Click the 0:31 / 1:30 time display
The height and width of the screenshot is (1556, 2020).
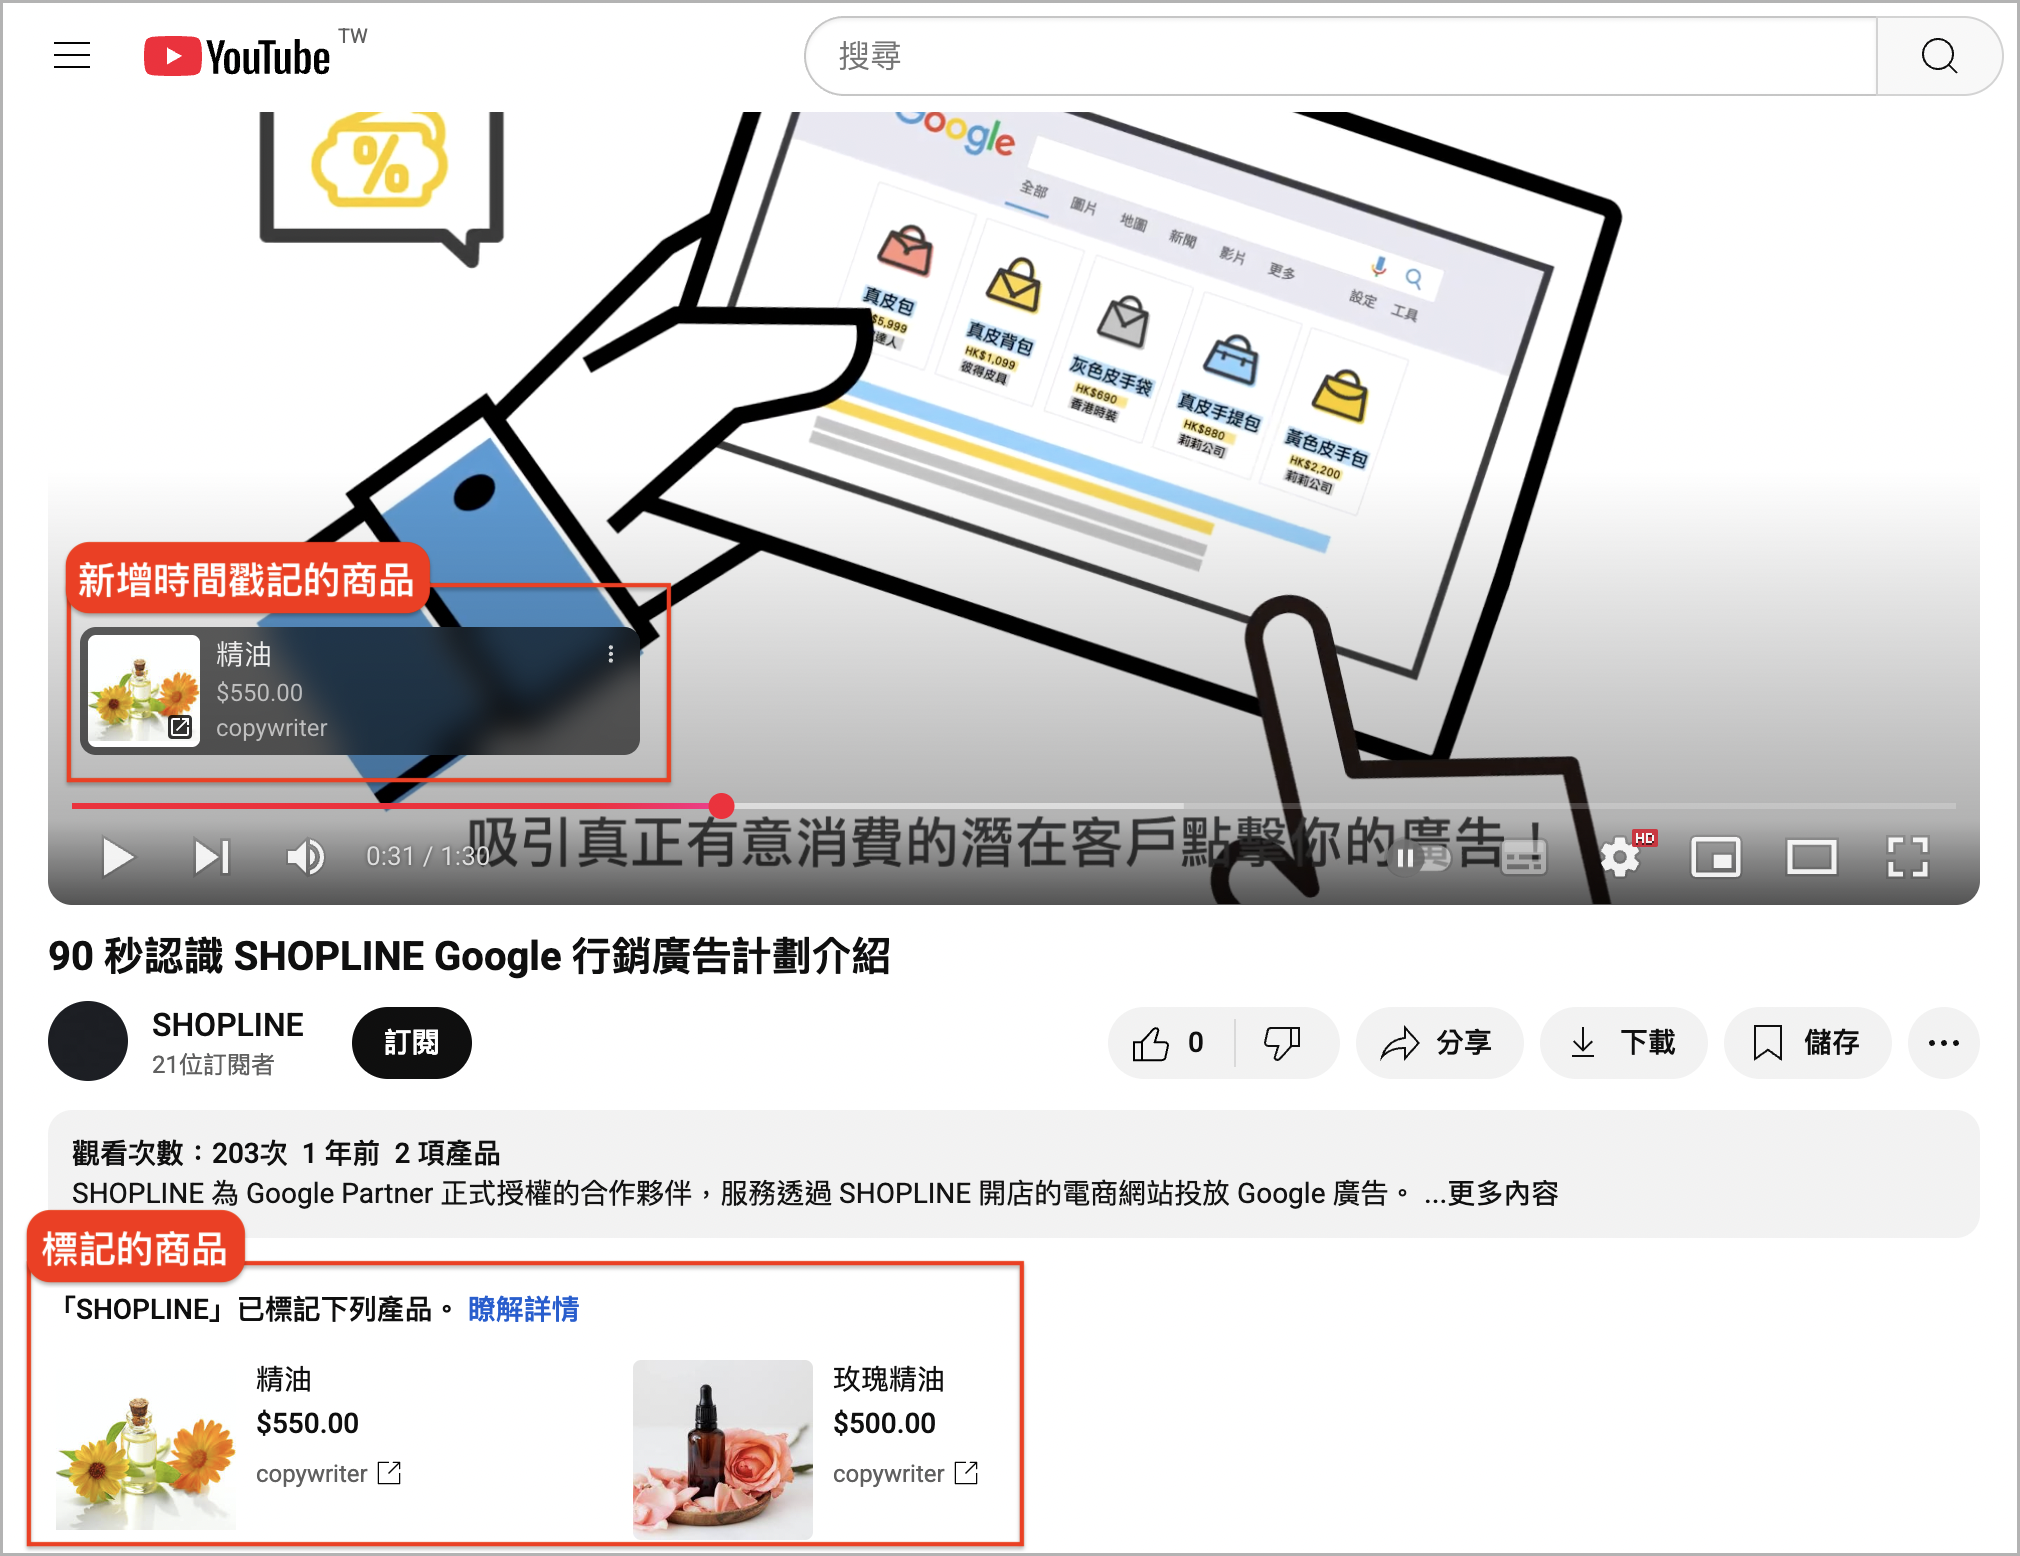click(428, 857)
